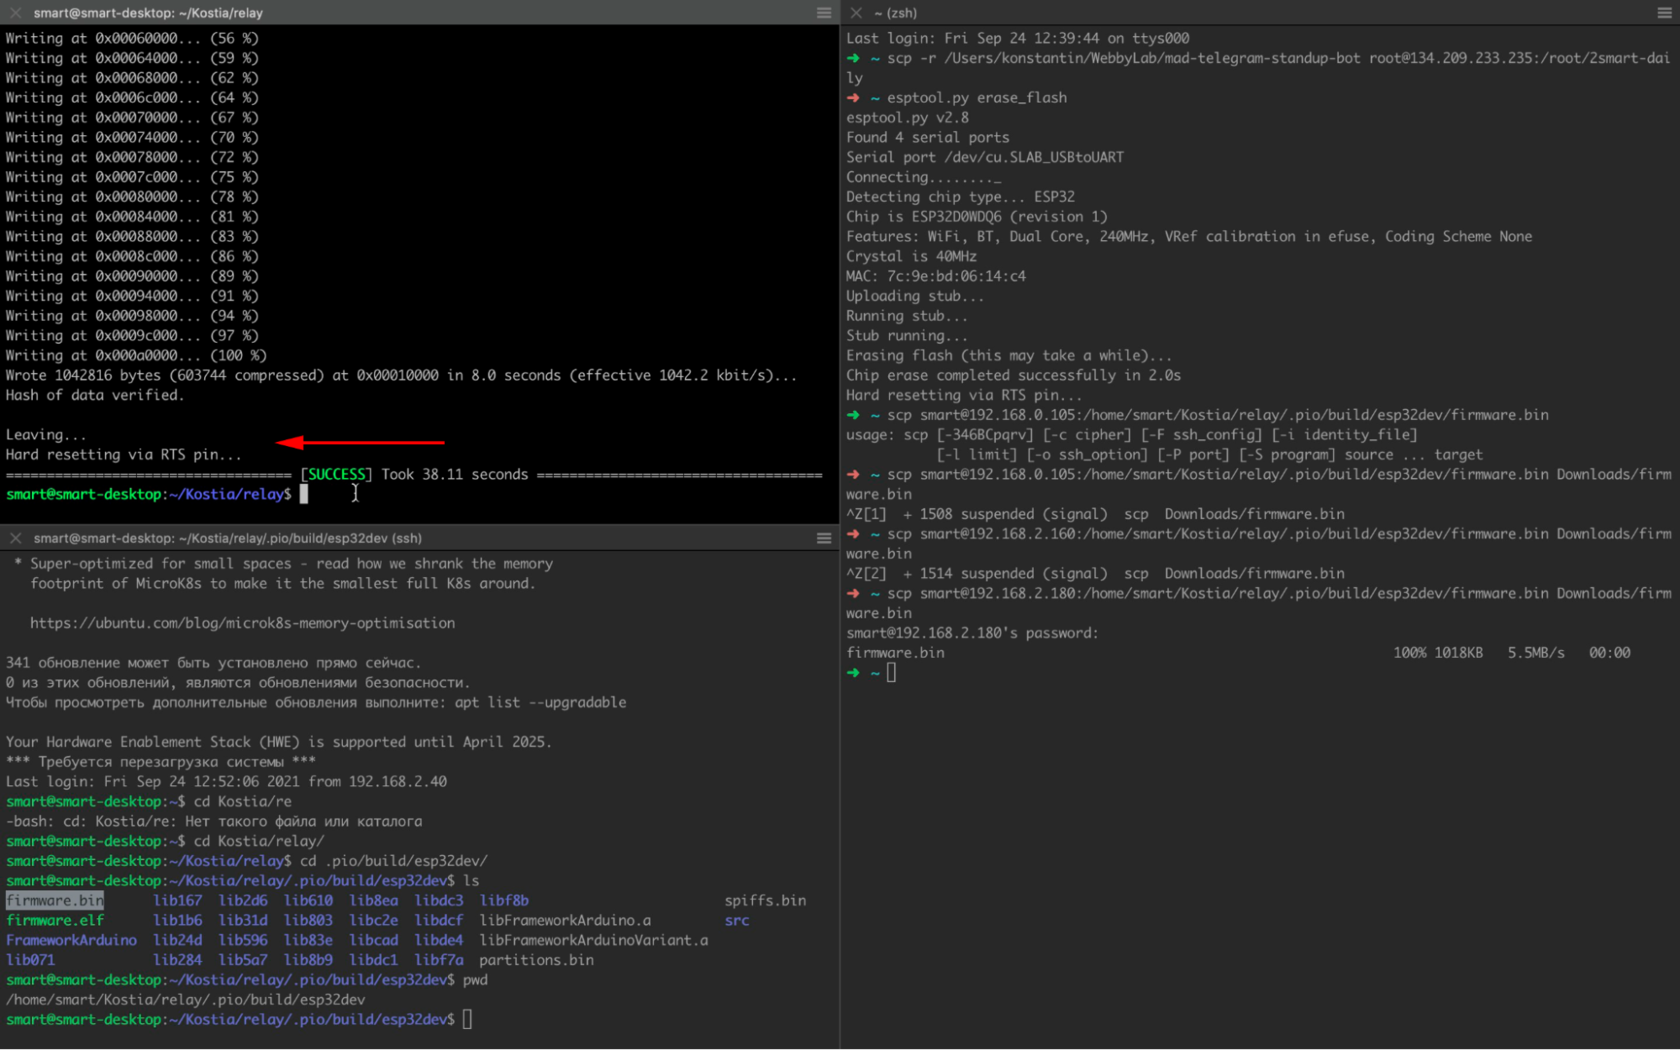
Task: Click the esp32dev ssh pane command prompt
Action: (x=239, y=1020)
